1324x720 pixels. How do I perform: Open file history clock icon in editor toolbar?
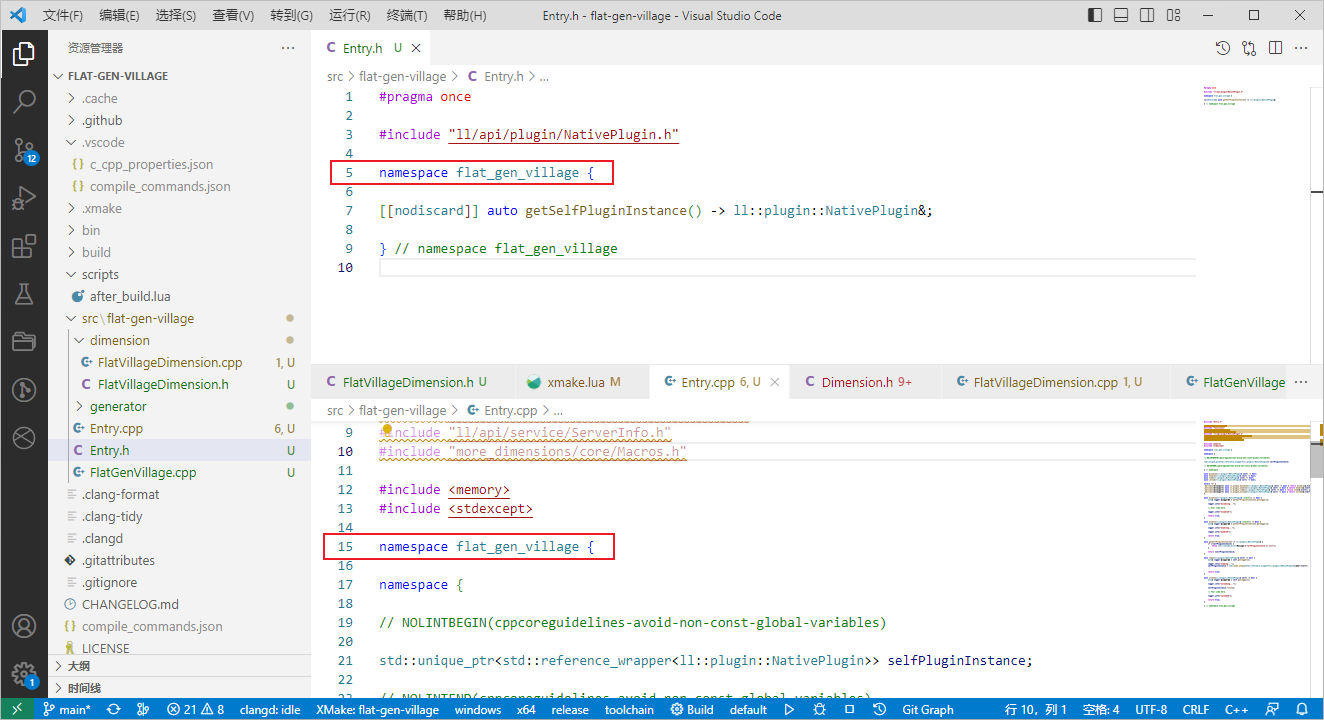(x=1223, y=48)
